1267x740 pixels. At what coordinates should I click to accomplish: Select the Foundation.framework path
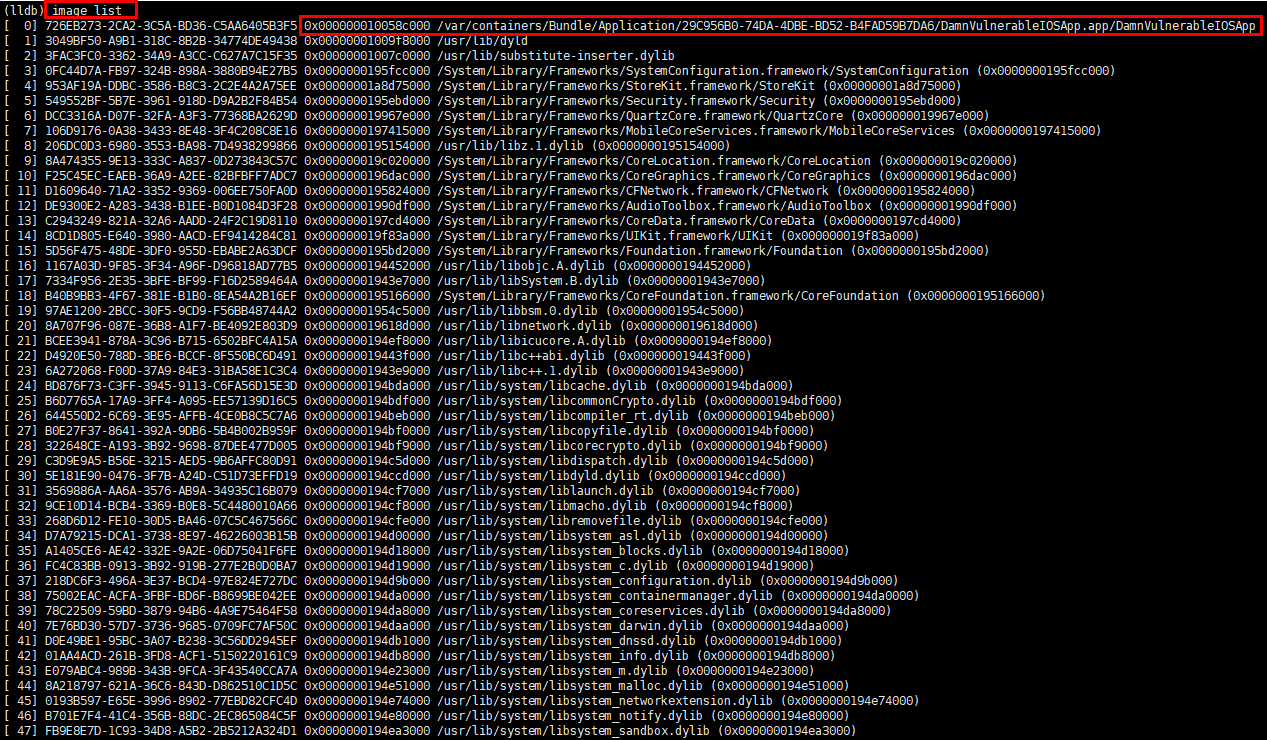pos(639,250)
